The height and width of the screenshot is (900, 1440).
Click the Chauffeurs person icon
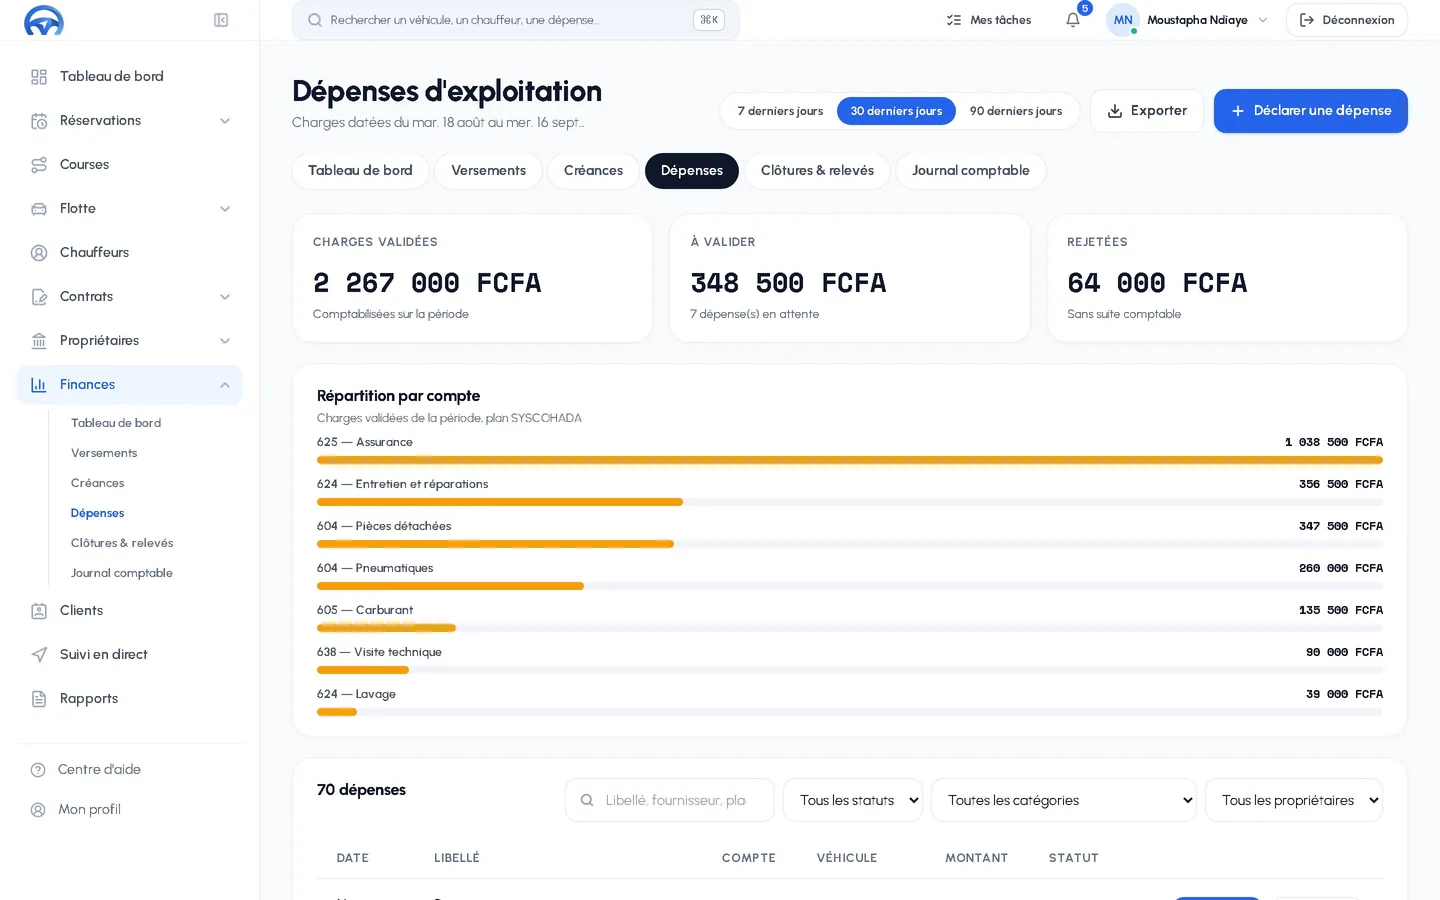point(39,253)
